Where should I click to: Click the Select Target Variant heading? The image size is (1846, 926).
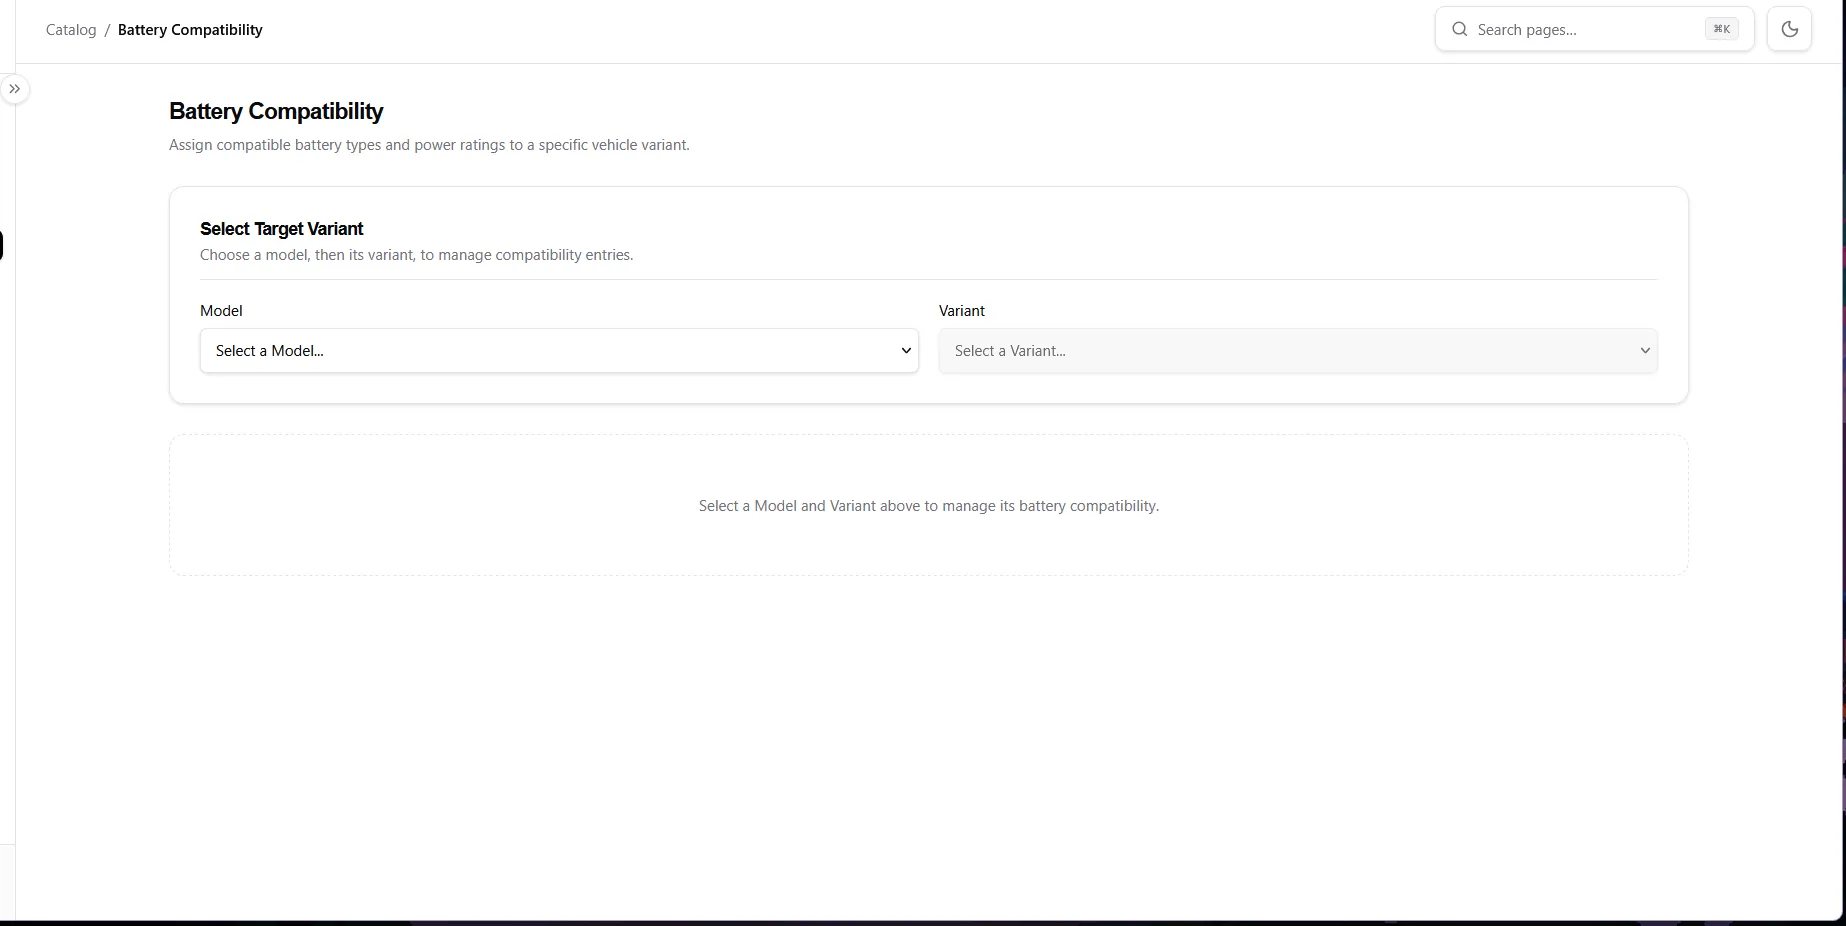(x=281, y=229)
